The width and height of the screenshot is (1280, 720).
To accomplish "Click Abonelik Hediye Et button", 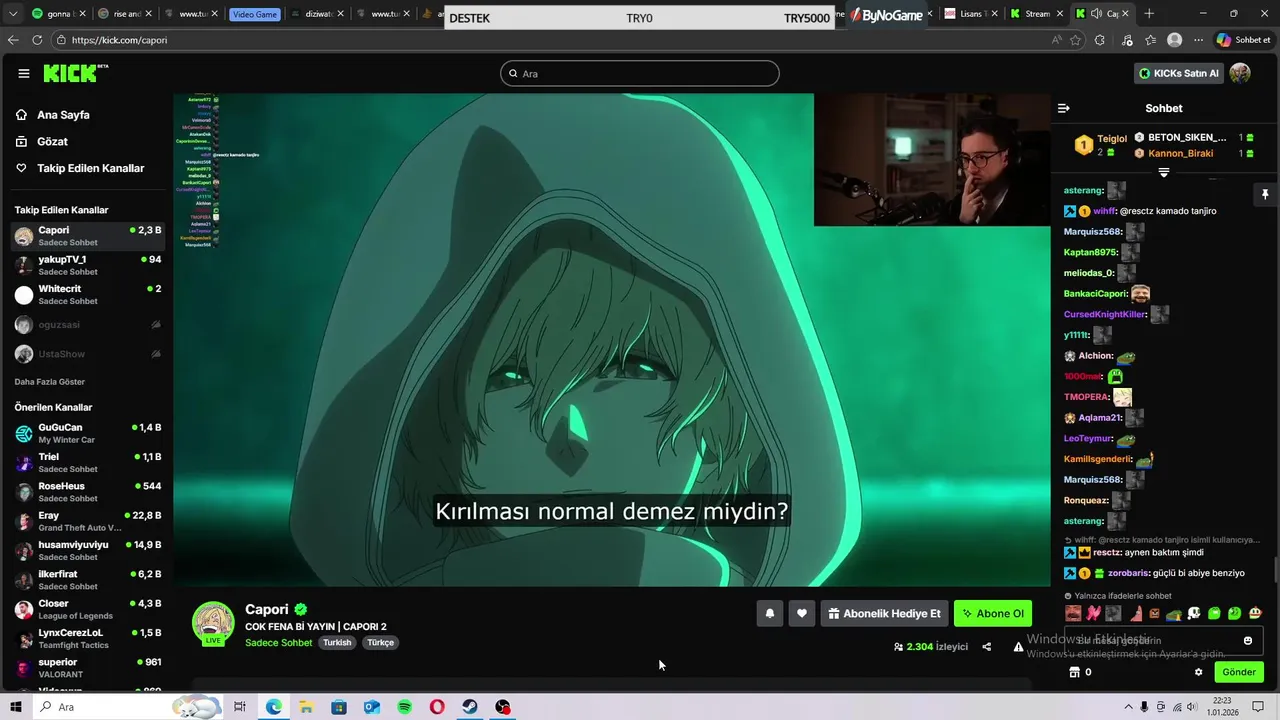I will (x=884, y=614).
